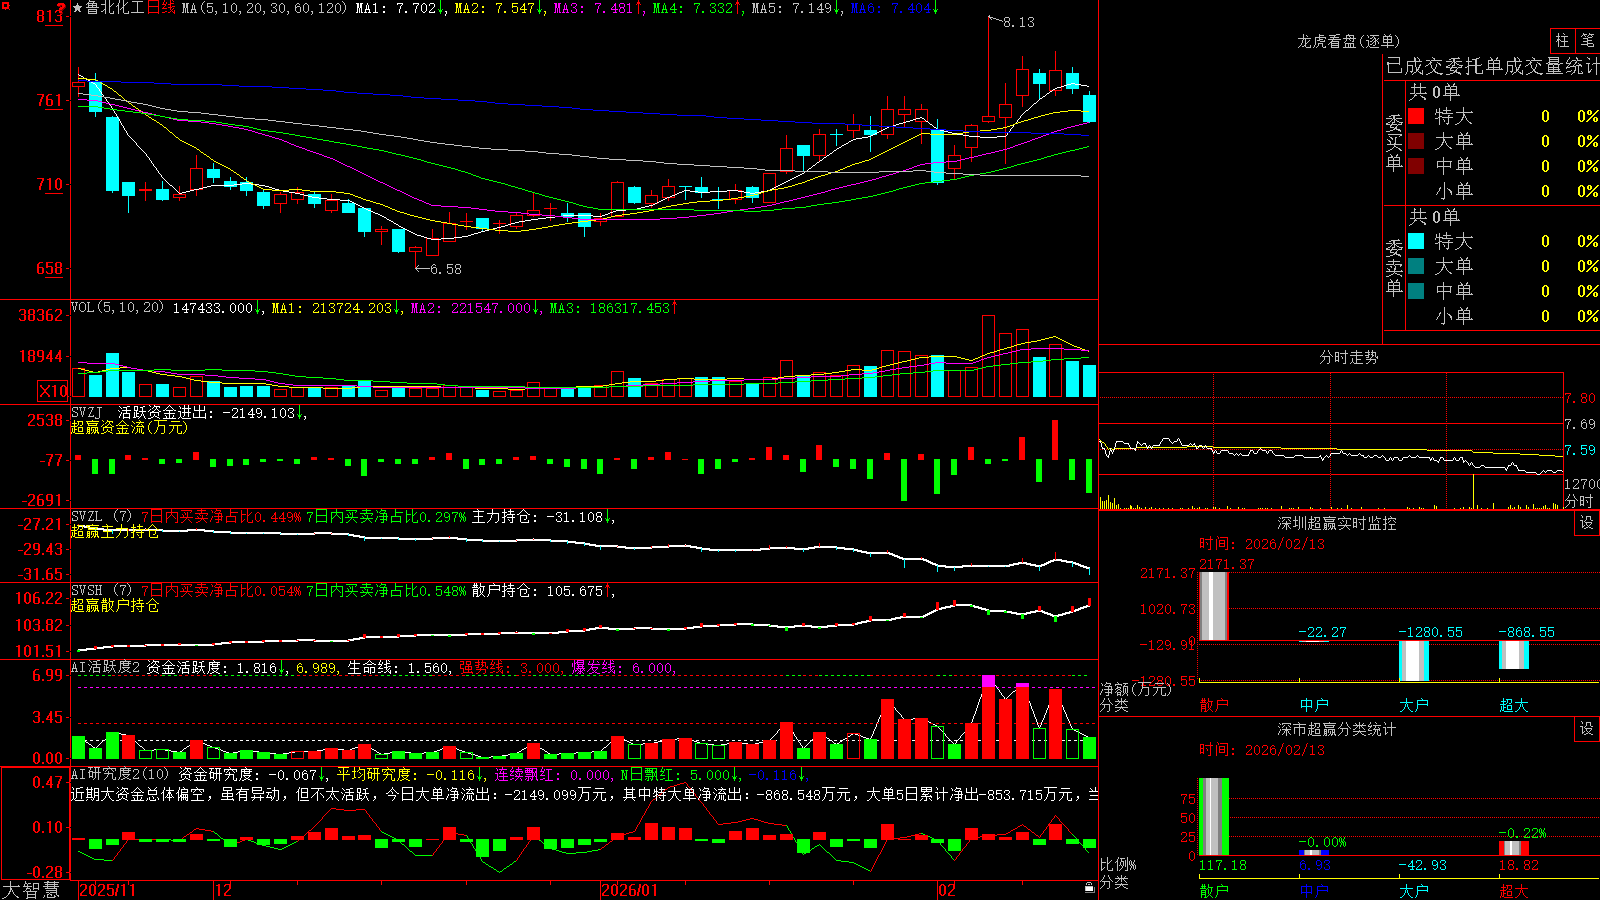Switch order view to 笔 (tick) mode

pyautogui.click(x=1587, y=40)
